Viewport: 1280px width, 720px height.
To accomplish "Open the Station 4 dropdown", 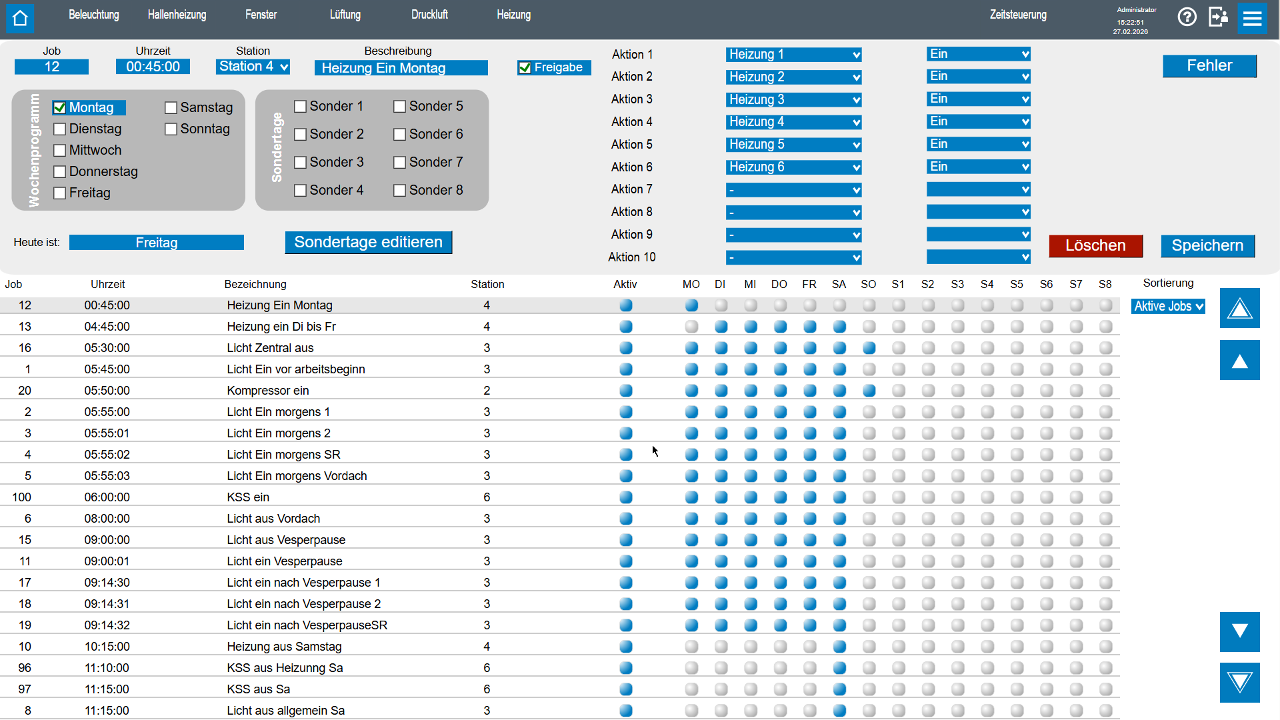I will [x=253, y=67].
